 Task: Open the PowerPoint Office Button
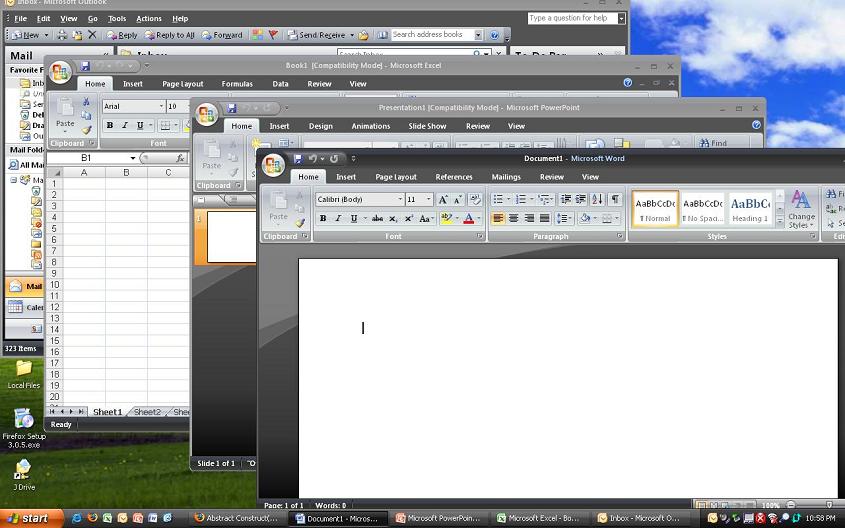point(206,114)
